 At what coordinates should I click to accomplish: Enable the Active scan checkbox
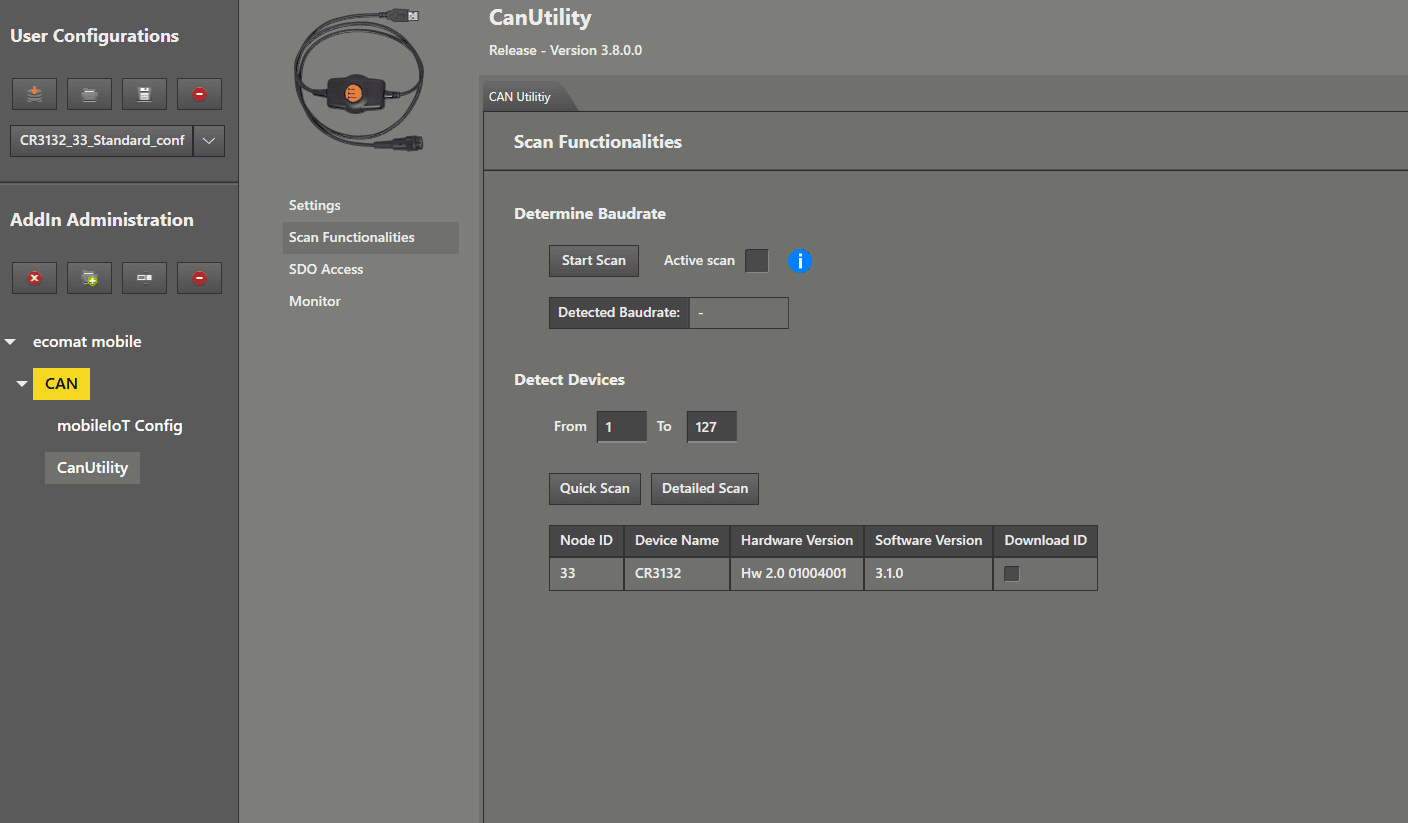pos(757,261)
